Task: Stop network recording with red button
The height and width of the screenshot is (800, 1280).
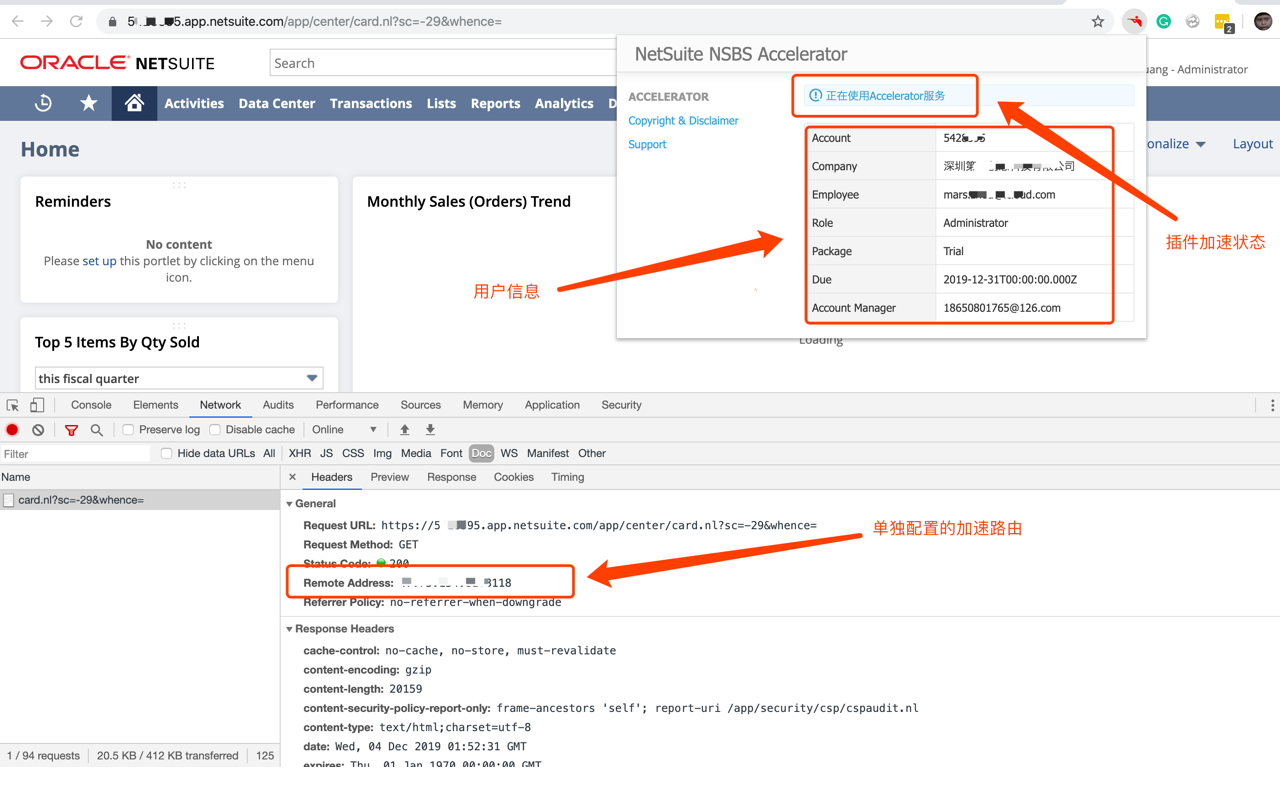Action: click(13, 430)
